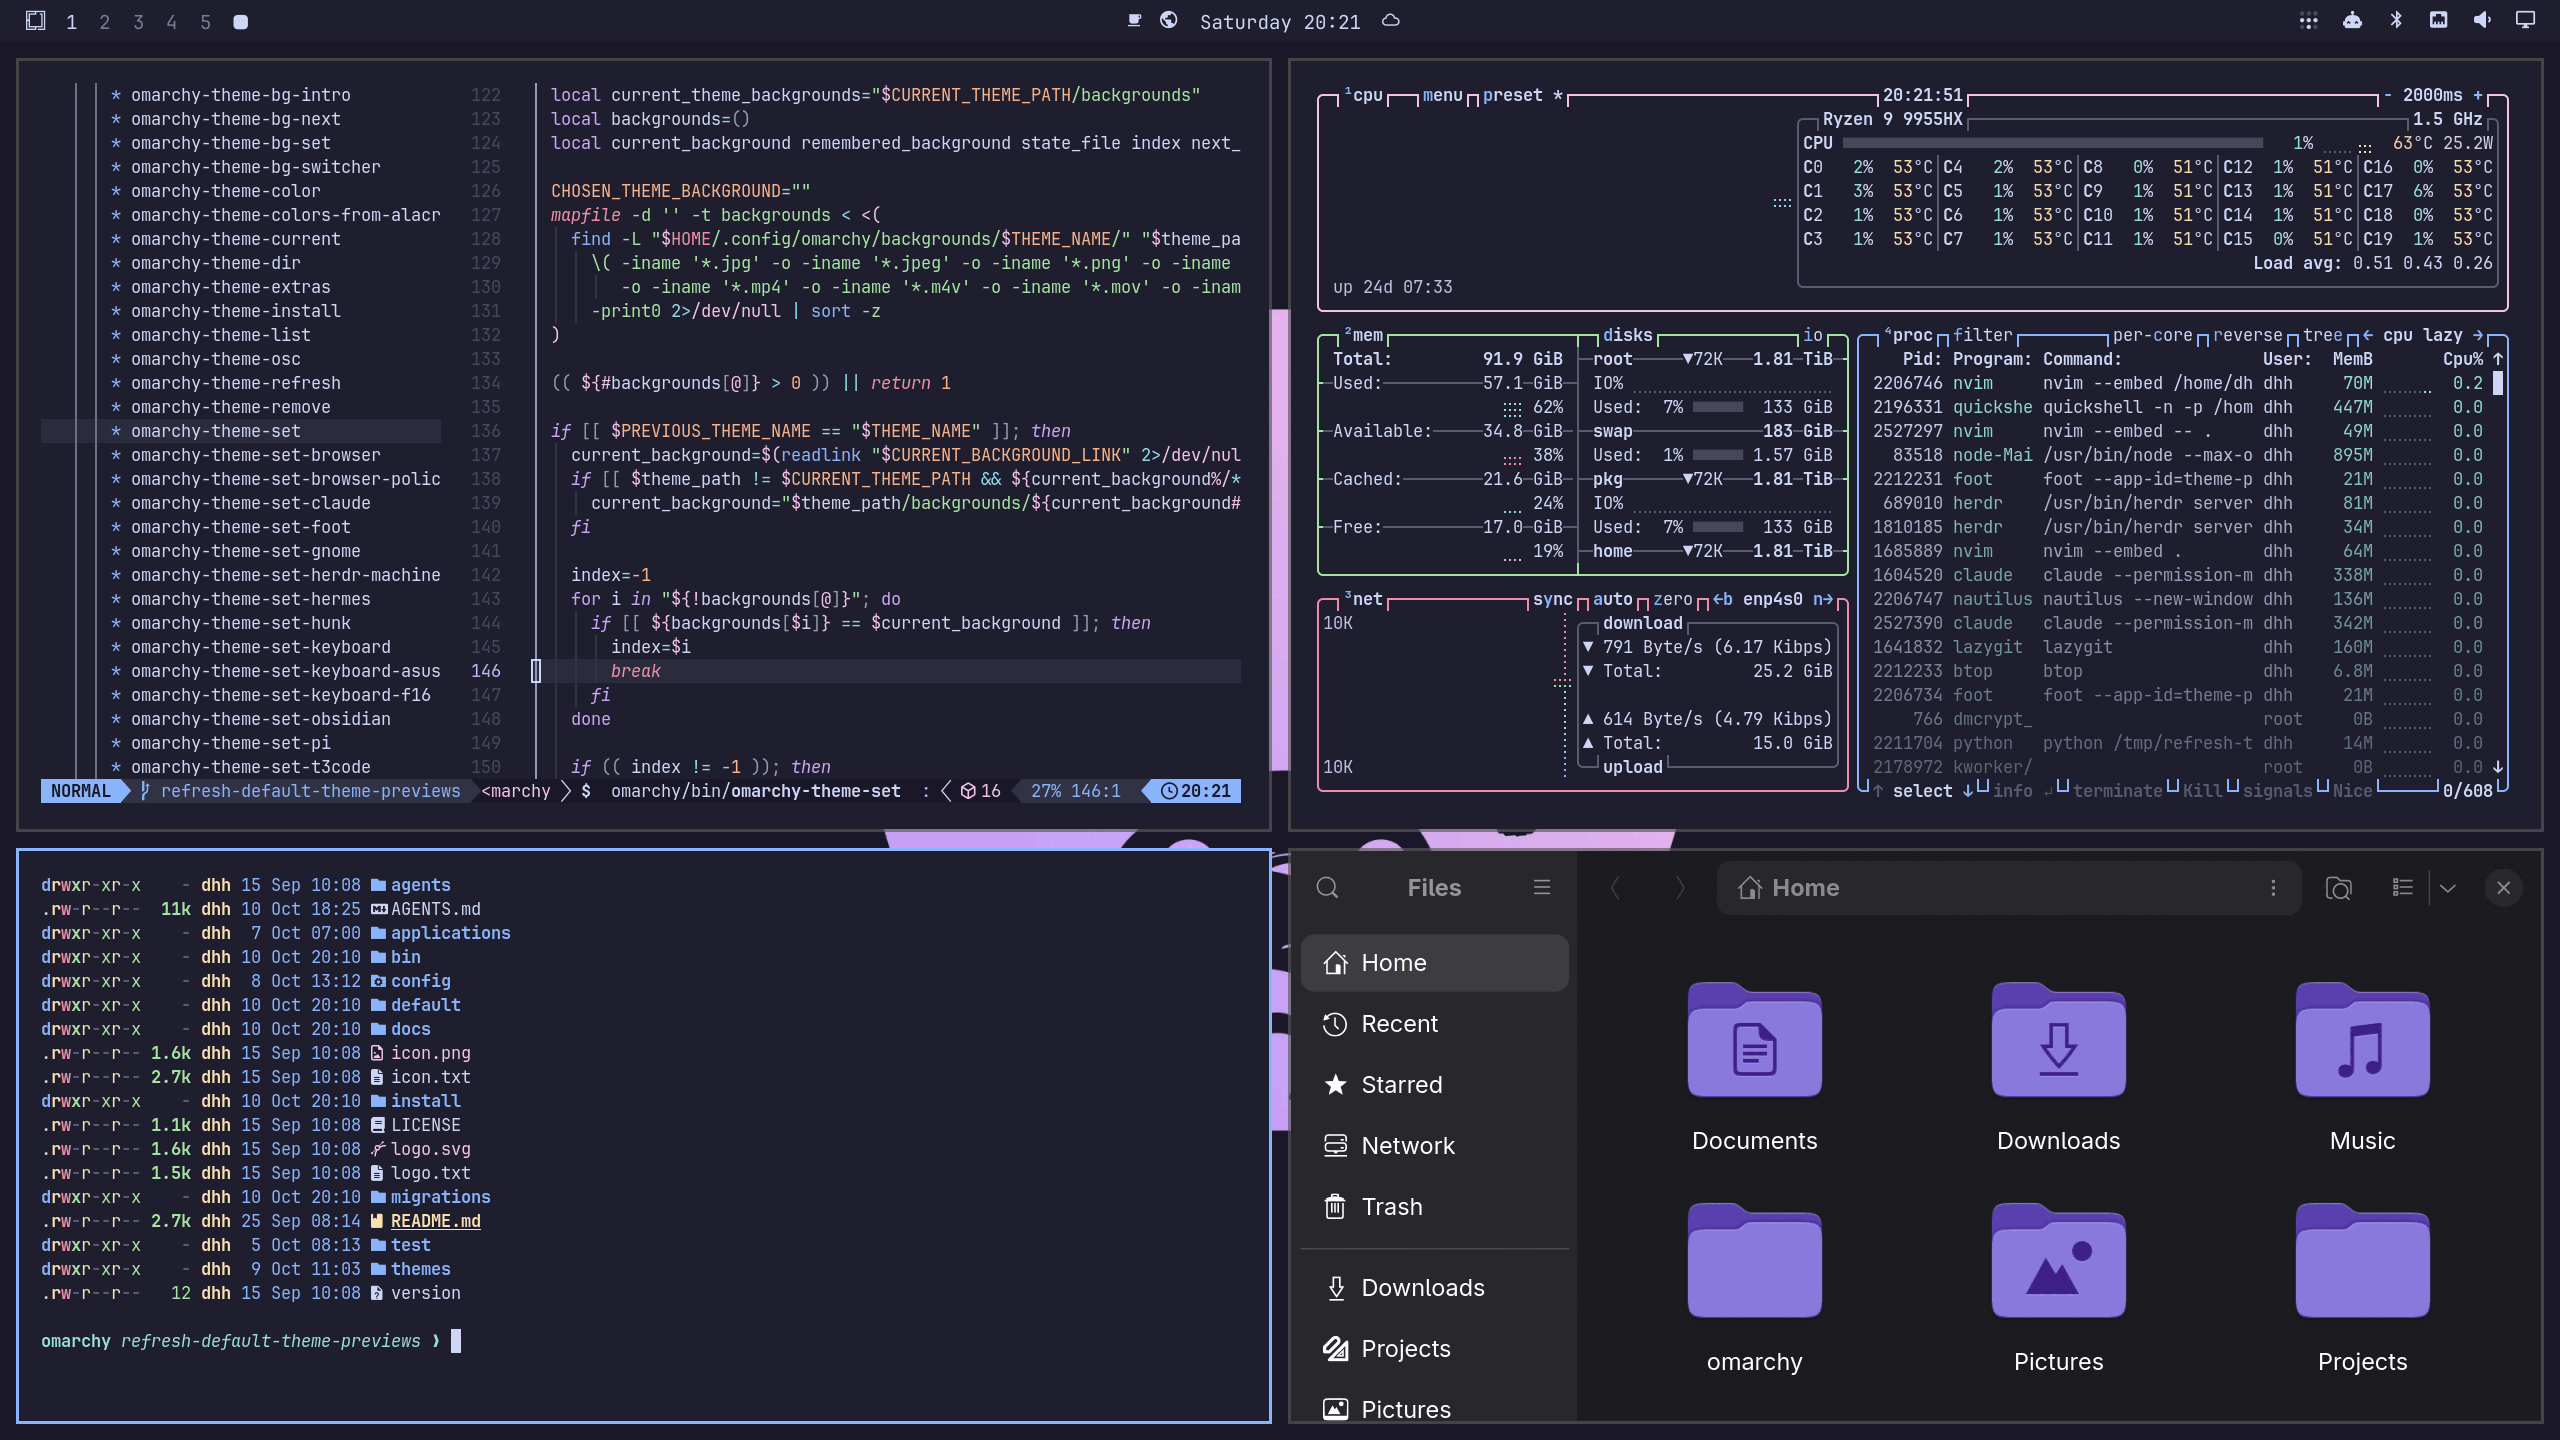The image size is (2560, 1440).
Task: Toggle reverse sorting in btop proc panel
Action: 2247,335
